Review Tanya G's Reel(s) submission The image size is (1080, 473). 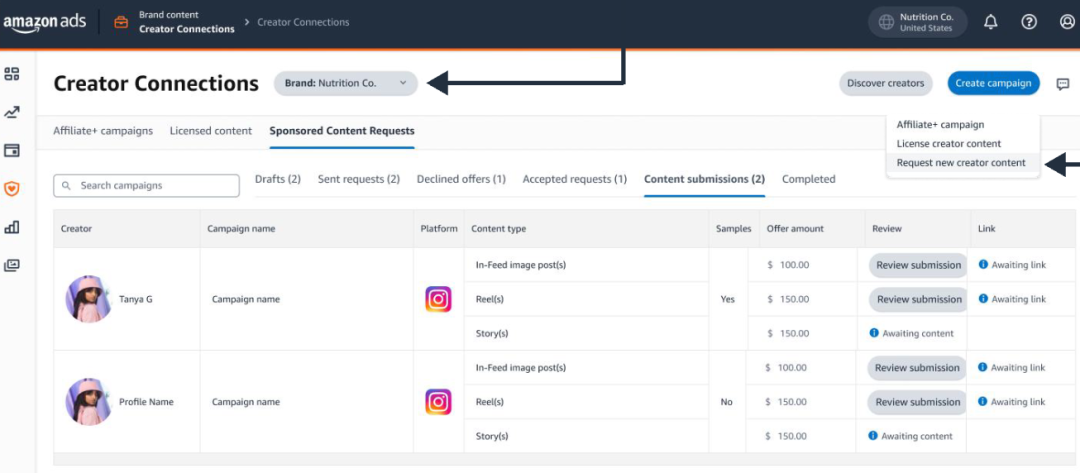point(918,299)
